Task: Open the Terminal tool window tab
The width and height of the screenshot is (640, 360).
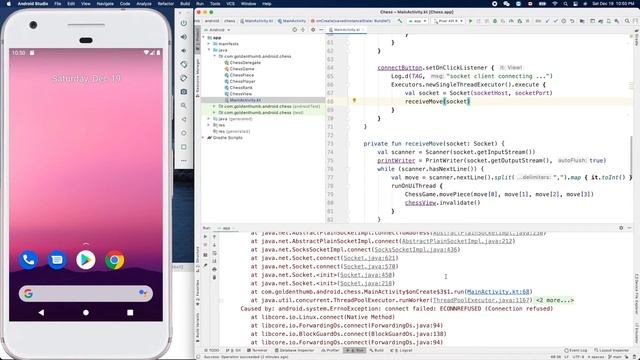Action: (257, 350)
